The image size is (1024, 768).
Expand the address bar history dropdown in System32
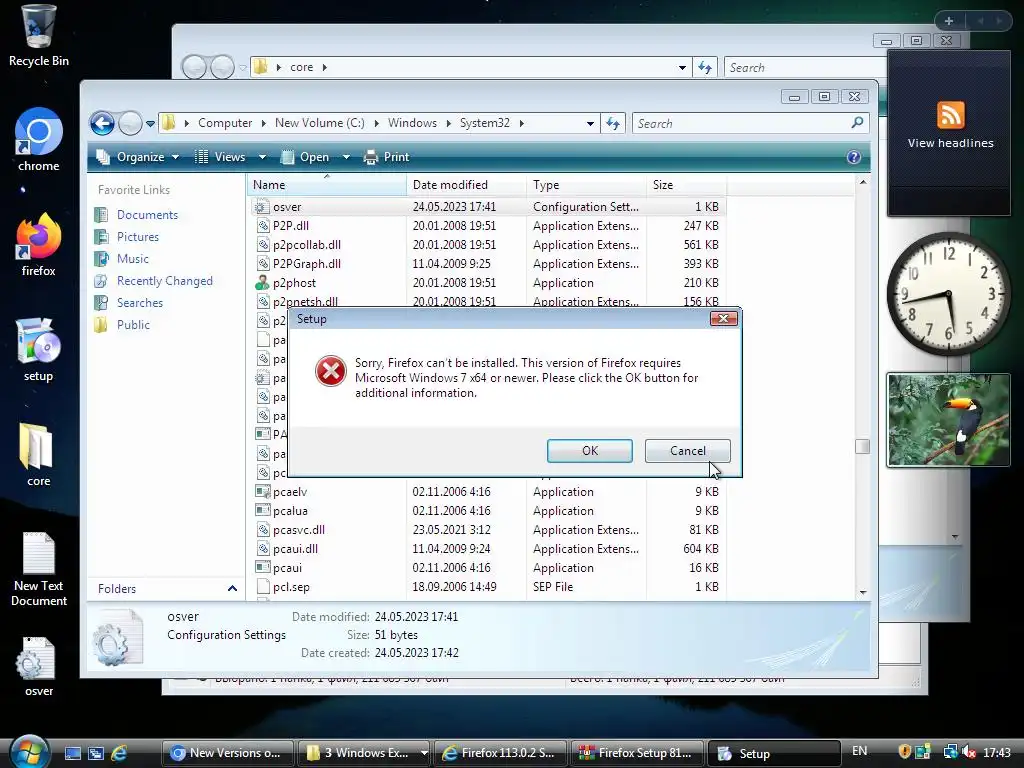click(590, 123)
